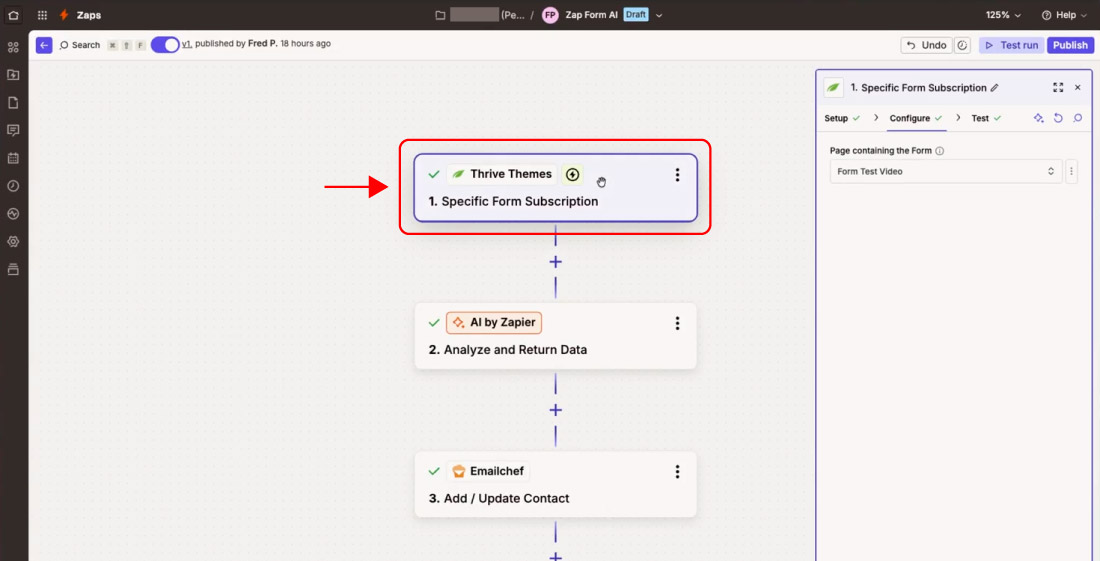Screen dimensions: 1100x561
Task: Open the sidebar settings gear
Action: coord(13,241)
